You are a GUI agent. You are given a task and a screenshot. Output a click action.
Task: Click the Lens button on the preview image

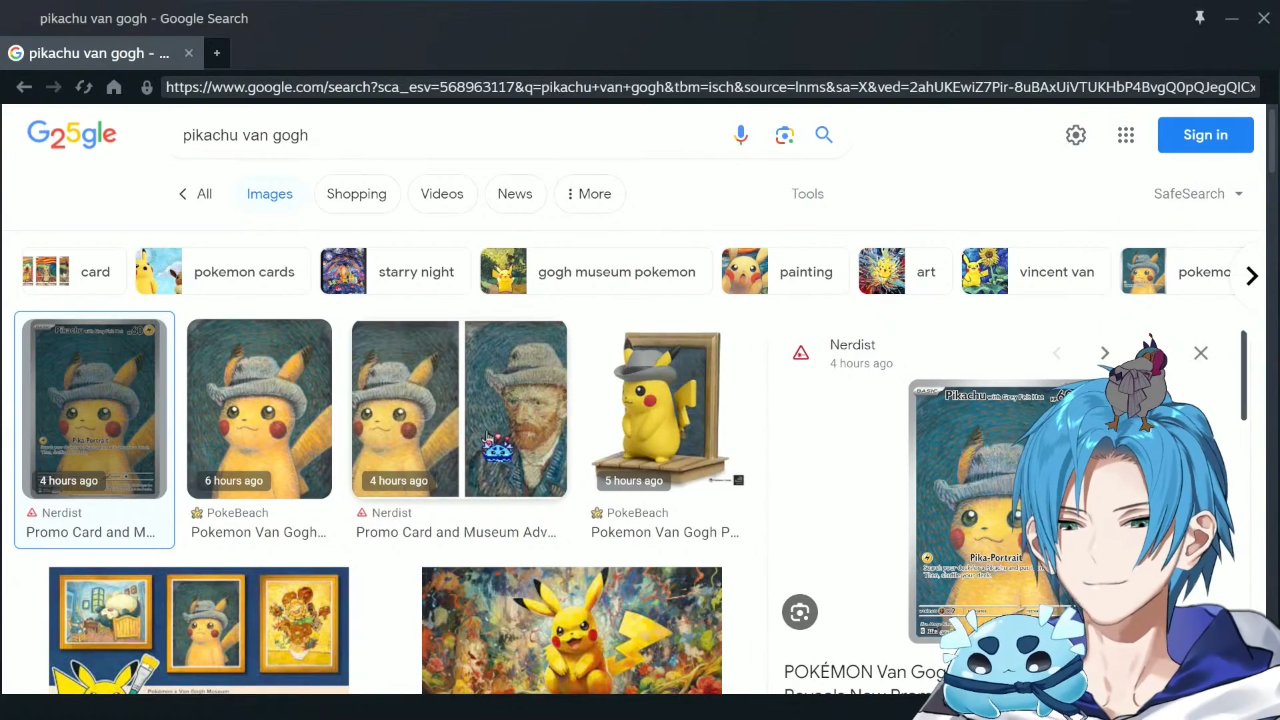pos(800,612)
